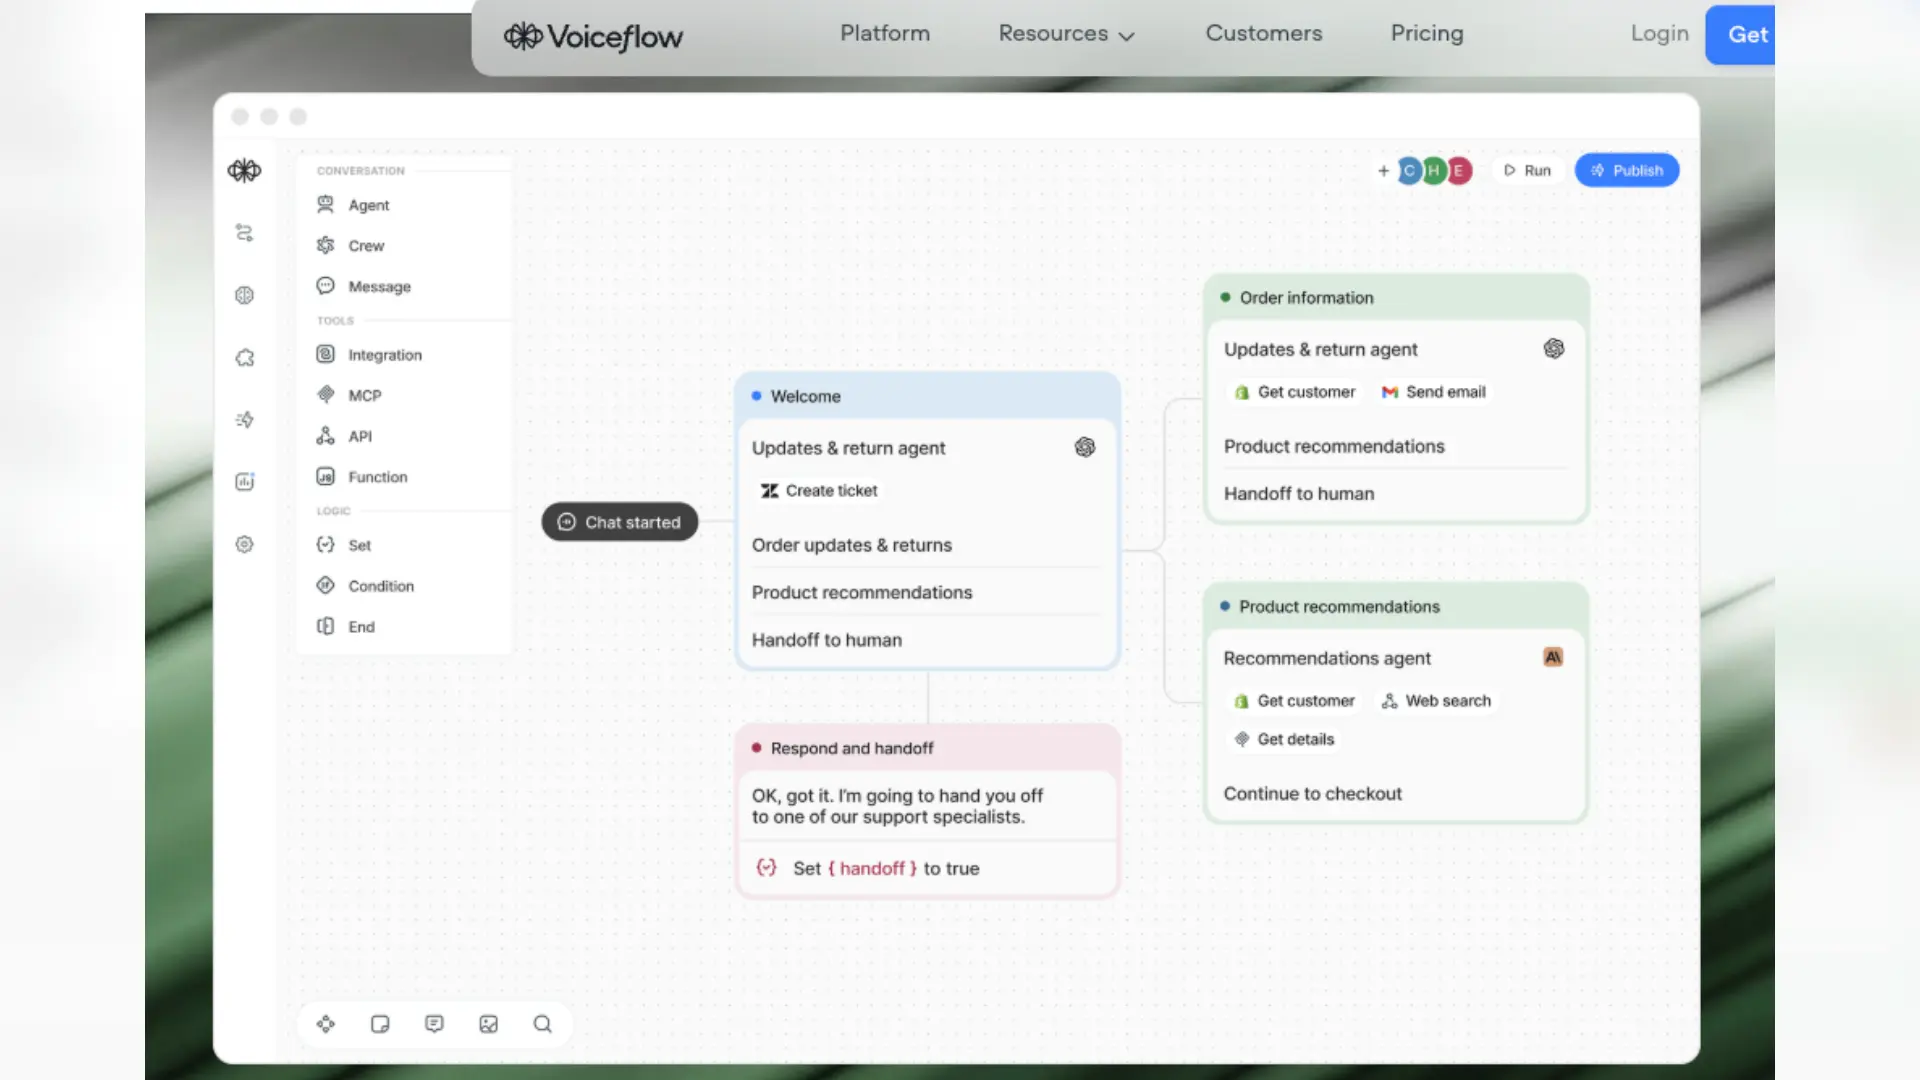Click the H collaborator avatar
The height and width of the screenshot is (1080, 1920).
[1434, 171]
